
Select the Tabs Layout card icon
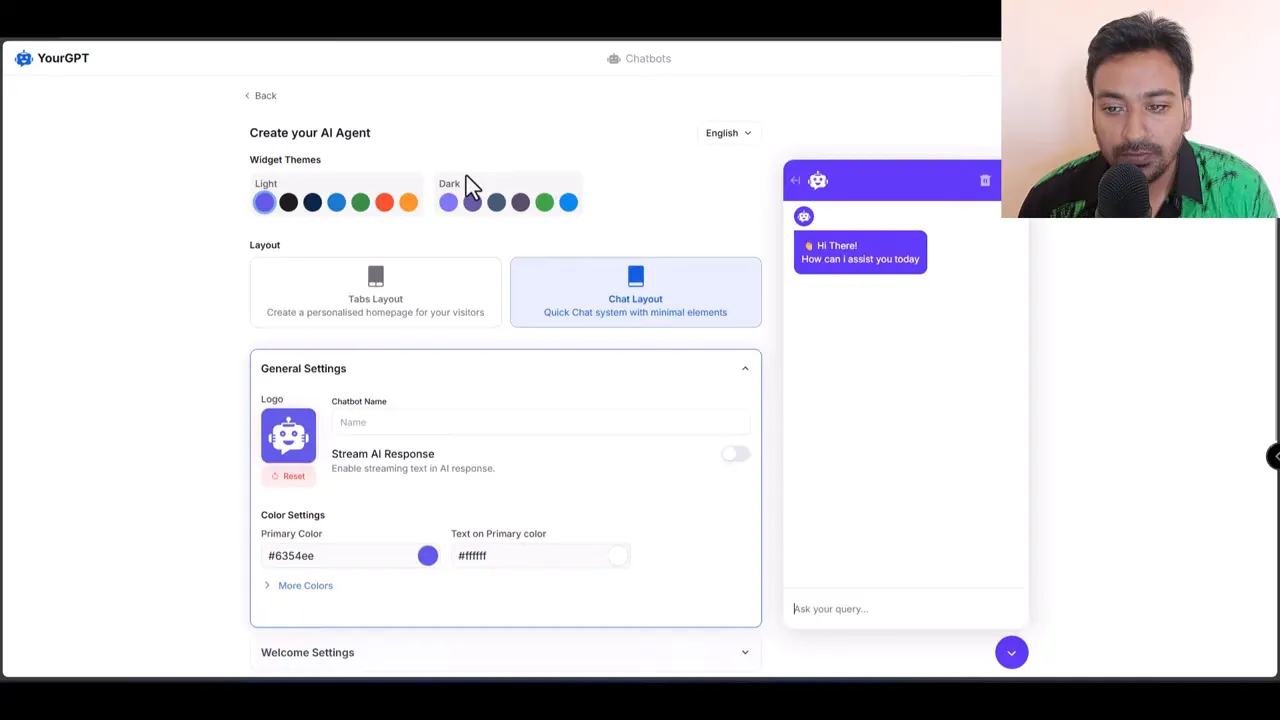pos(375,277)
